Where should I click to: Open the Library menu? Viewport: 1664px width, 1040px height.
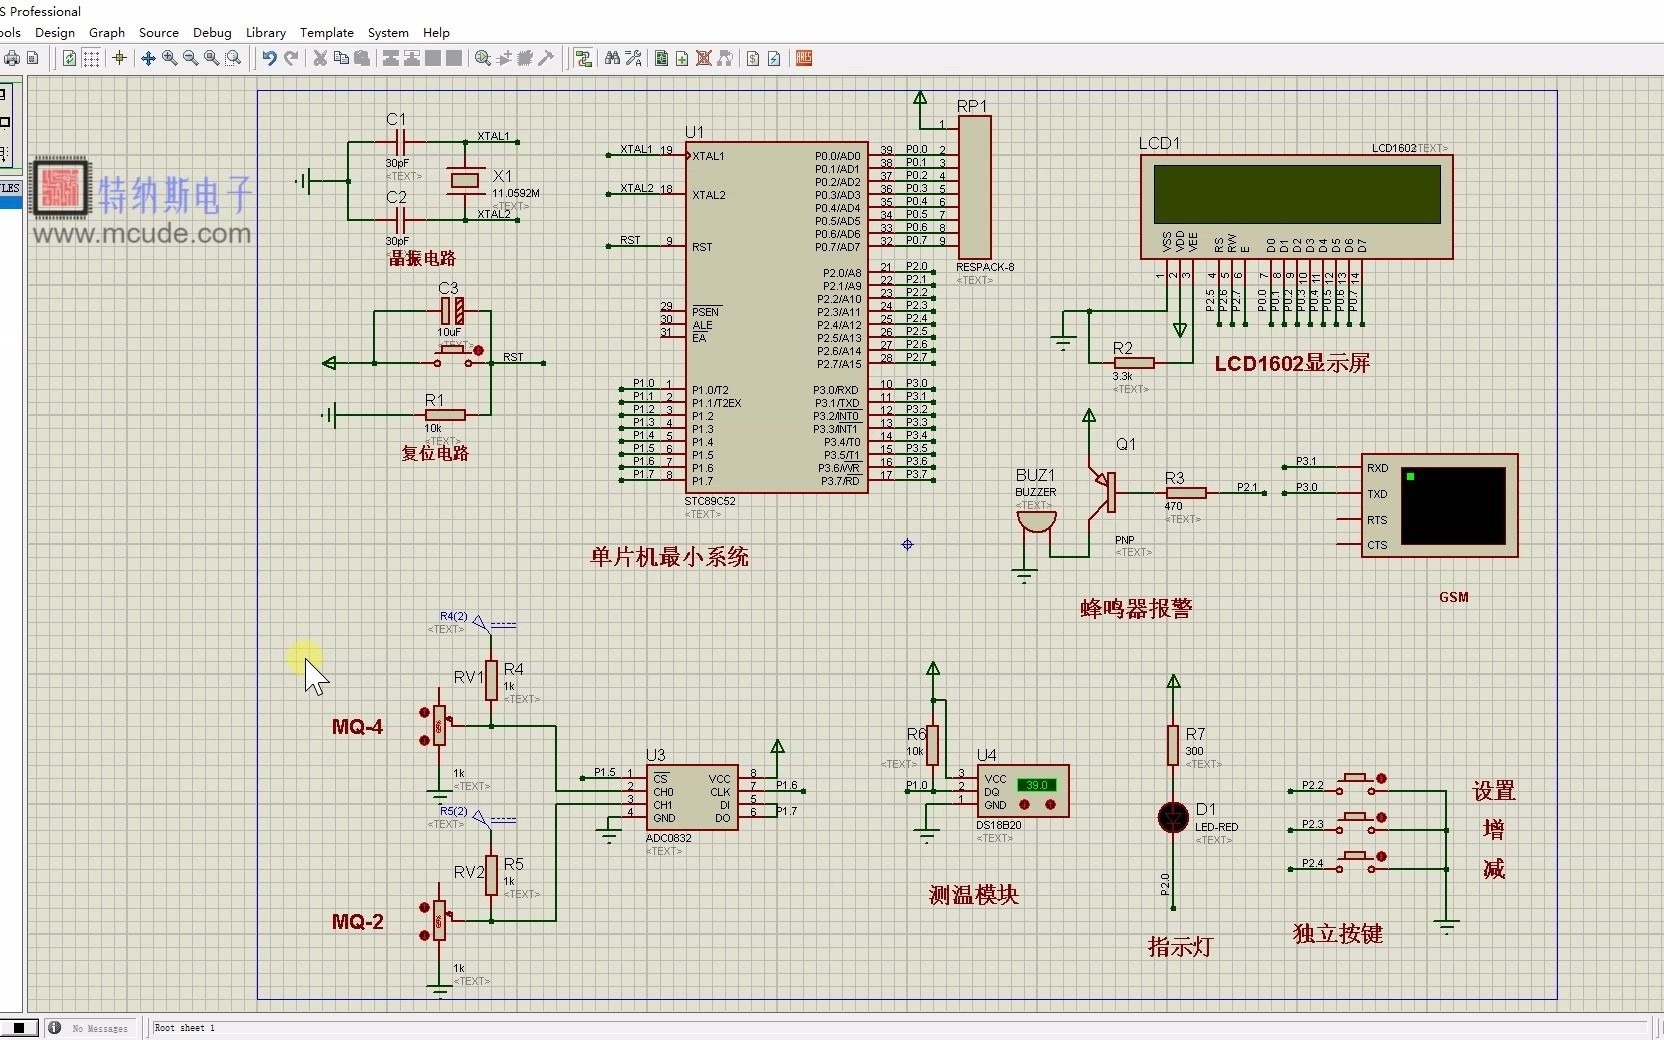tap(266, 32)
